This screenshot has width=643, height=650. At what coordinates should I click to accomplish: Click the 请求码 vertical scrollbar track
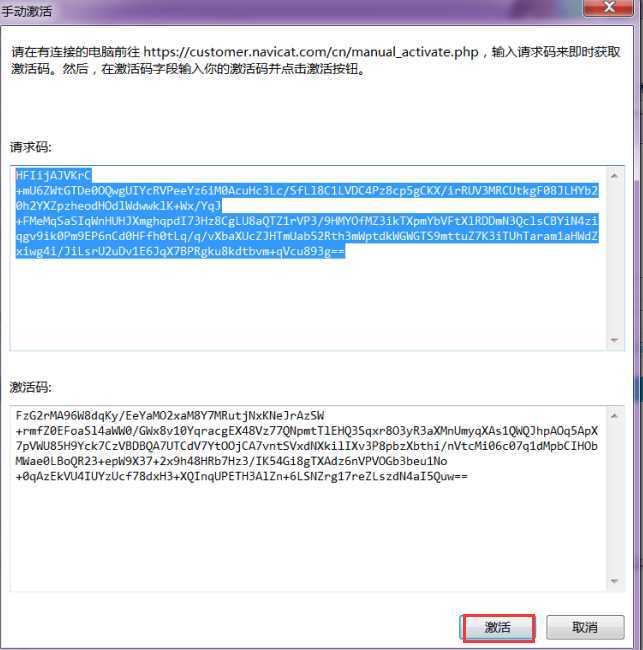pos(615,258)
